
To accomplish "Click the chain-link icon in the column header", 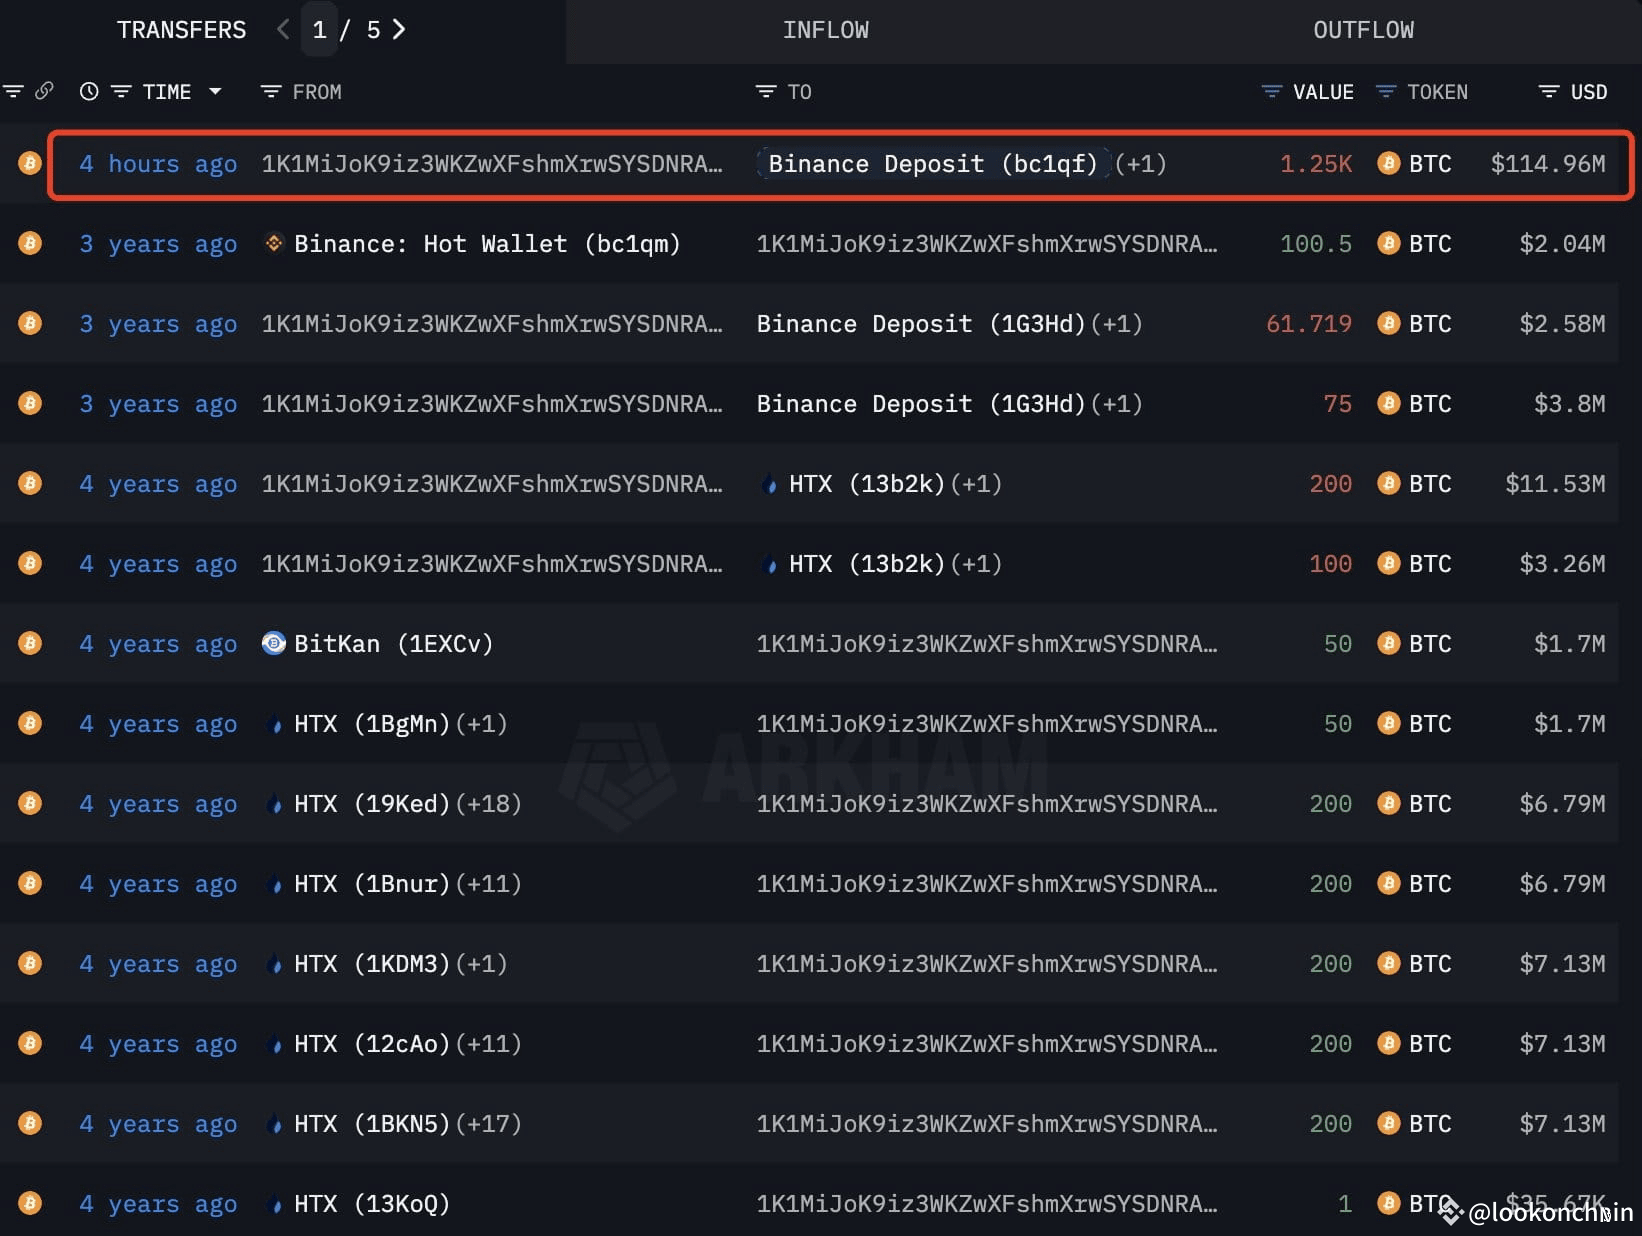I will tap(44, 91).
